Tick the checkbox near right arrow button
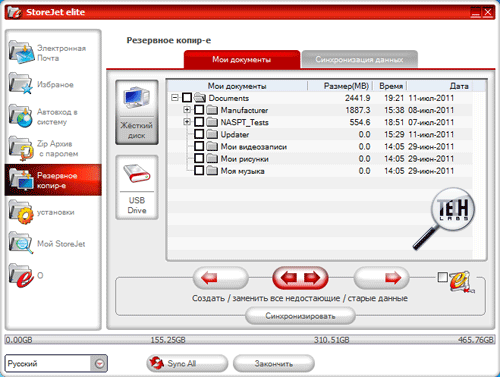Screen dimensions: 500x377 click(x=442, y=277)
